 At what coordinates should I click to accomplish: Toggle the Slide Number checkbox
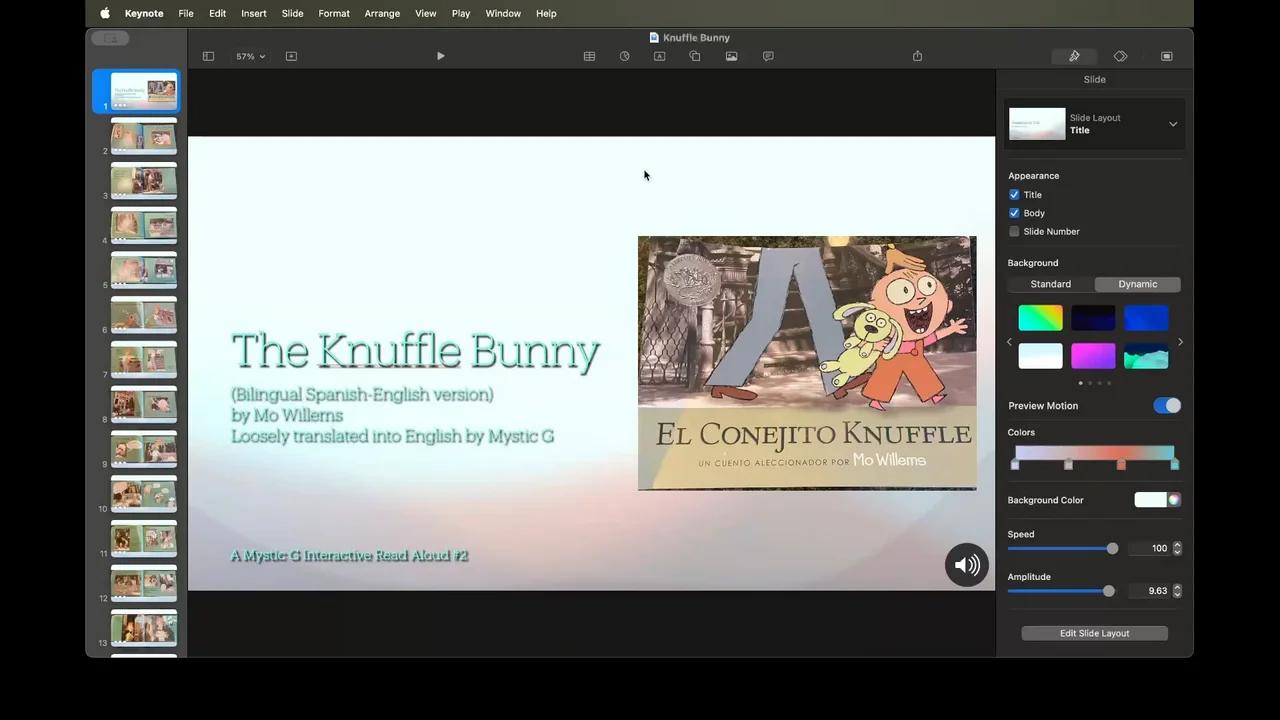coord(1014,231)
